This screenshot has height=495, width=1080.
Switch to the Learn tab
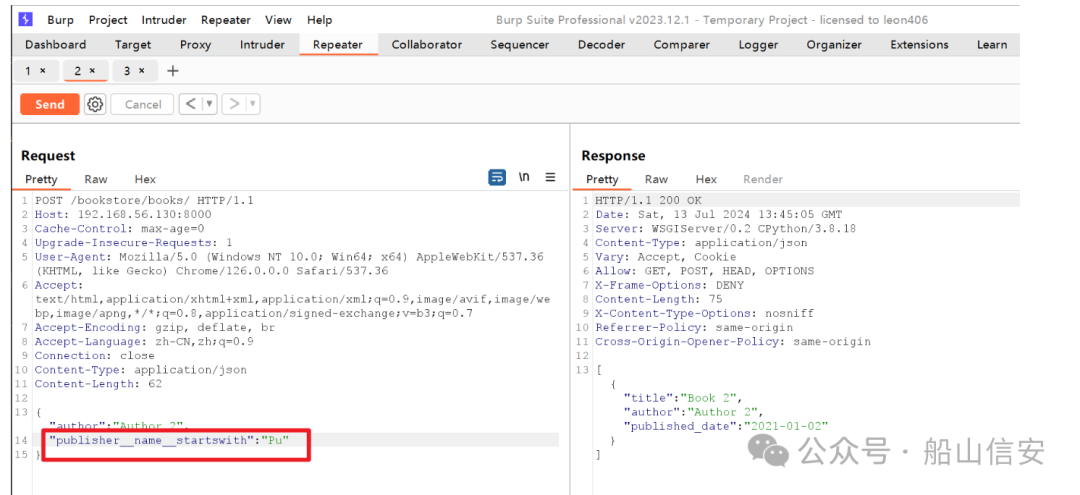(992, 45)
